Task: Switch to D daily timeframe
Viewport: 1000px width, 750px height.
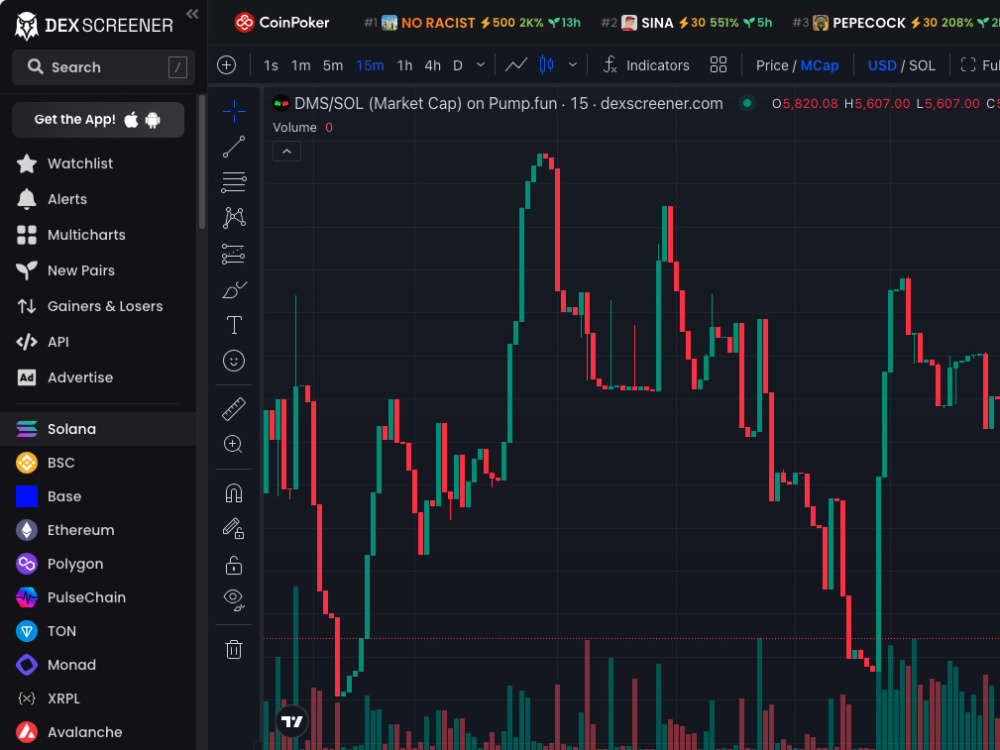Action: tap(457, 66)
